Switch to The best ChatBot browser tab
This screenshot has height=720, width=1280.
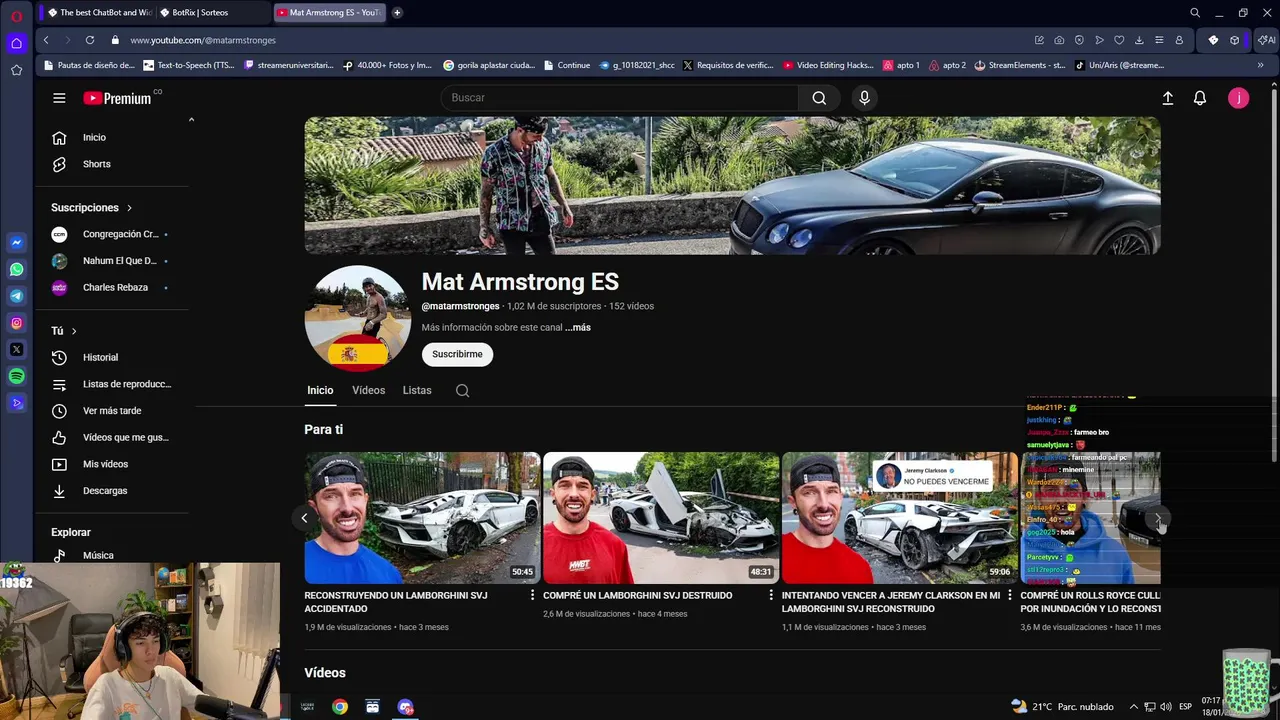point(98,13)
